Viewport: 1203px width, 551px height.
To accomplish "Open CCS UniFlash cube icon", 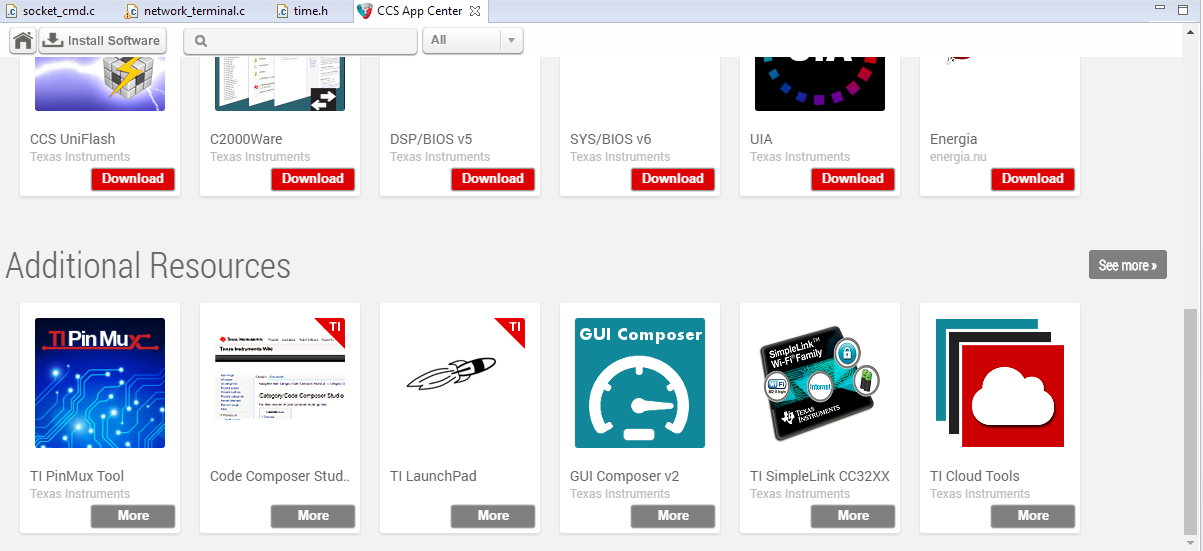I will [x=100, y=85].
